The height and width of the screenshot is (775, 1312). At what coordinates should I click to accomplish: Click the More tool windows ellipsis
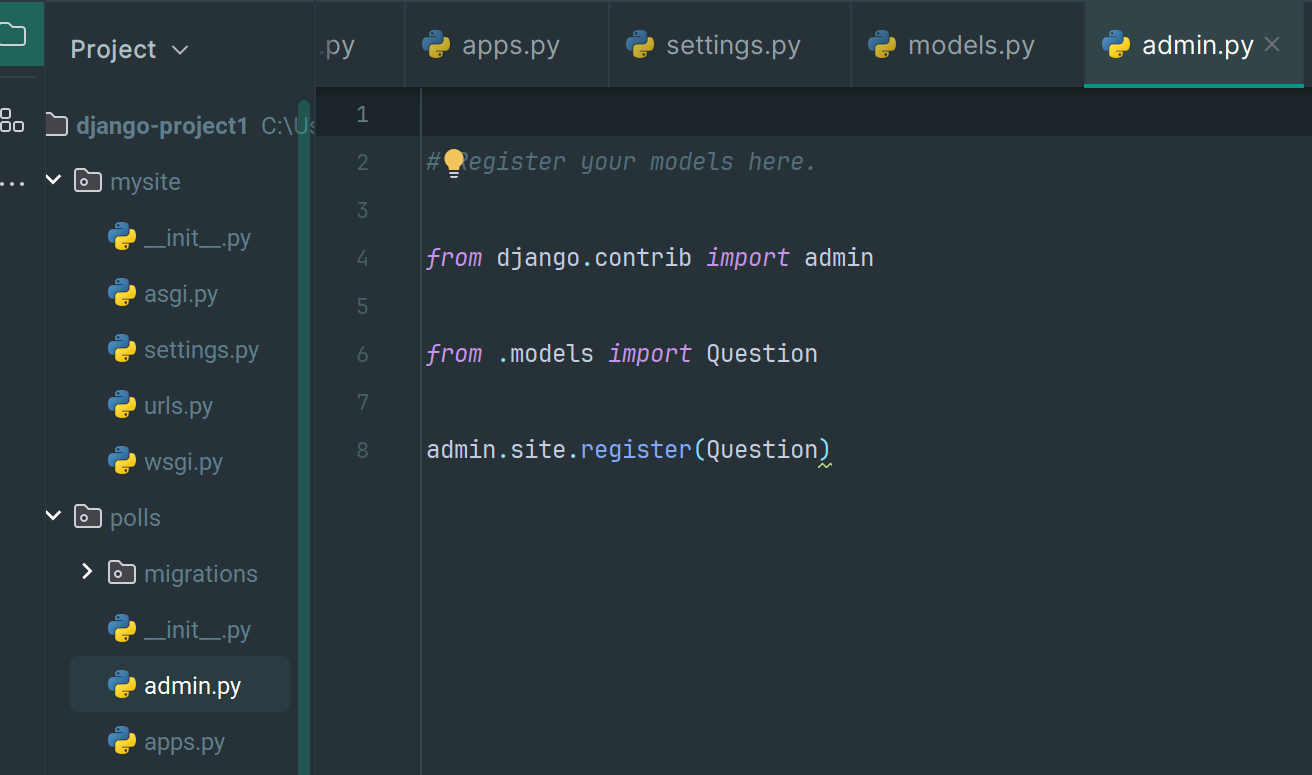click(12, 184)
